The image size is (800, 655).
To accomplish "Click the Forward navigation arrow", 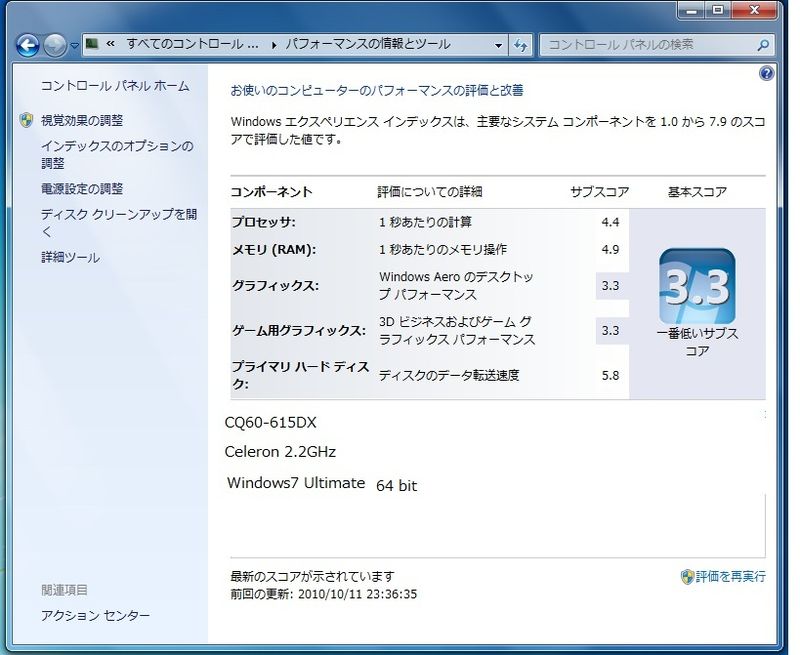I will 55,45.
